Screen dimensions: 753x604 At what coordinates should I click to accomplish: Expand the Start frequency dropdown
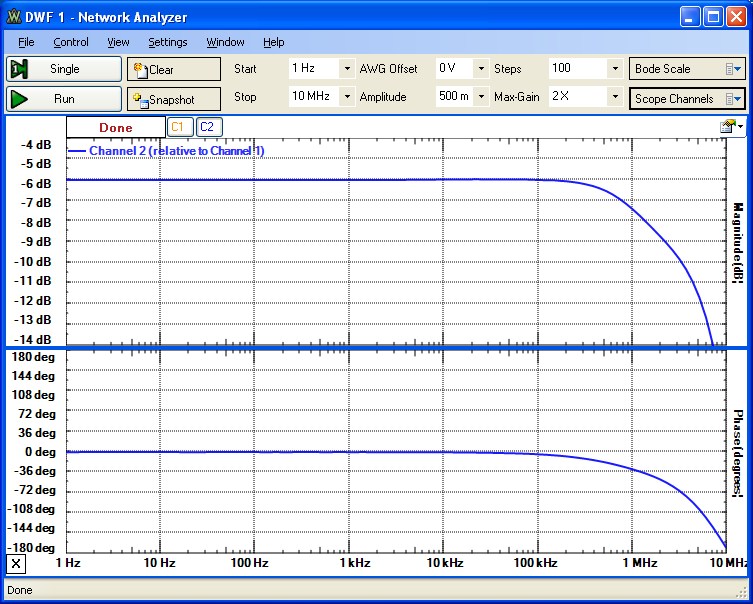(347, 69)
